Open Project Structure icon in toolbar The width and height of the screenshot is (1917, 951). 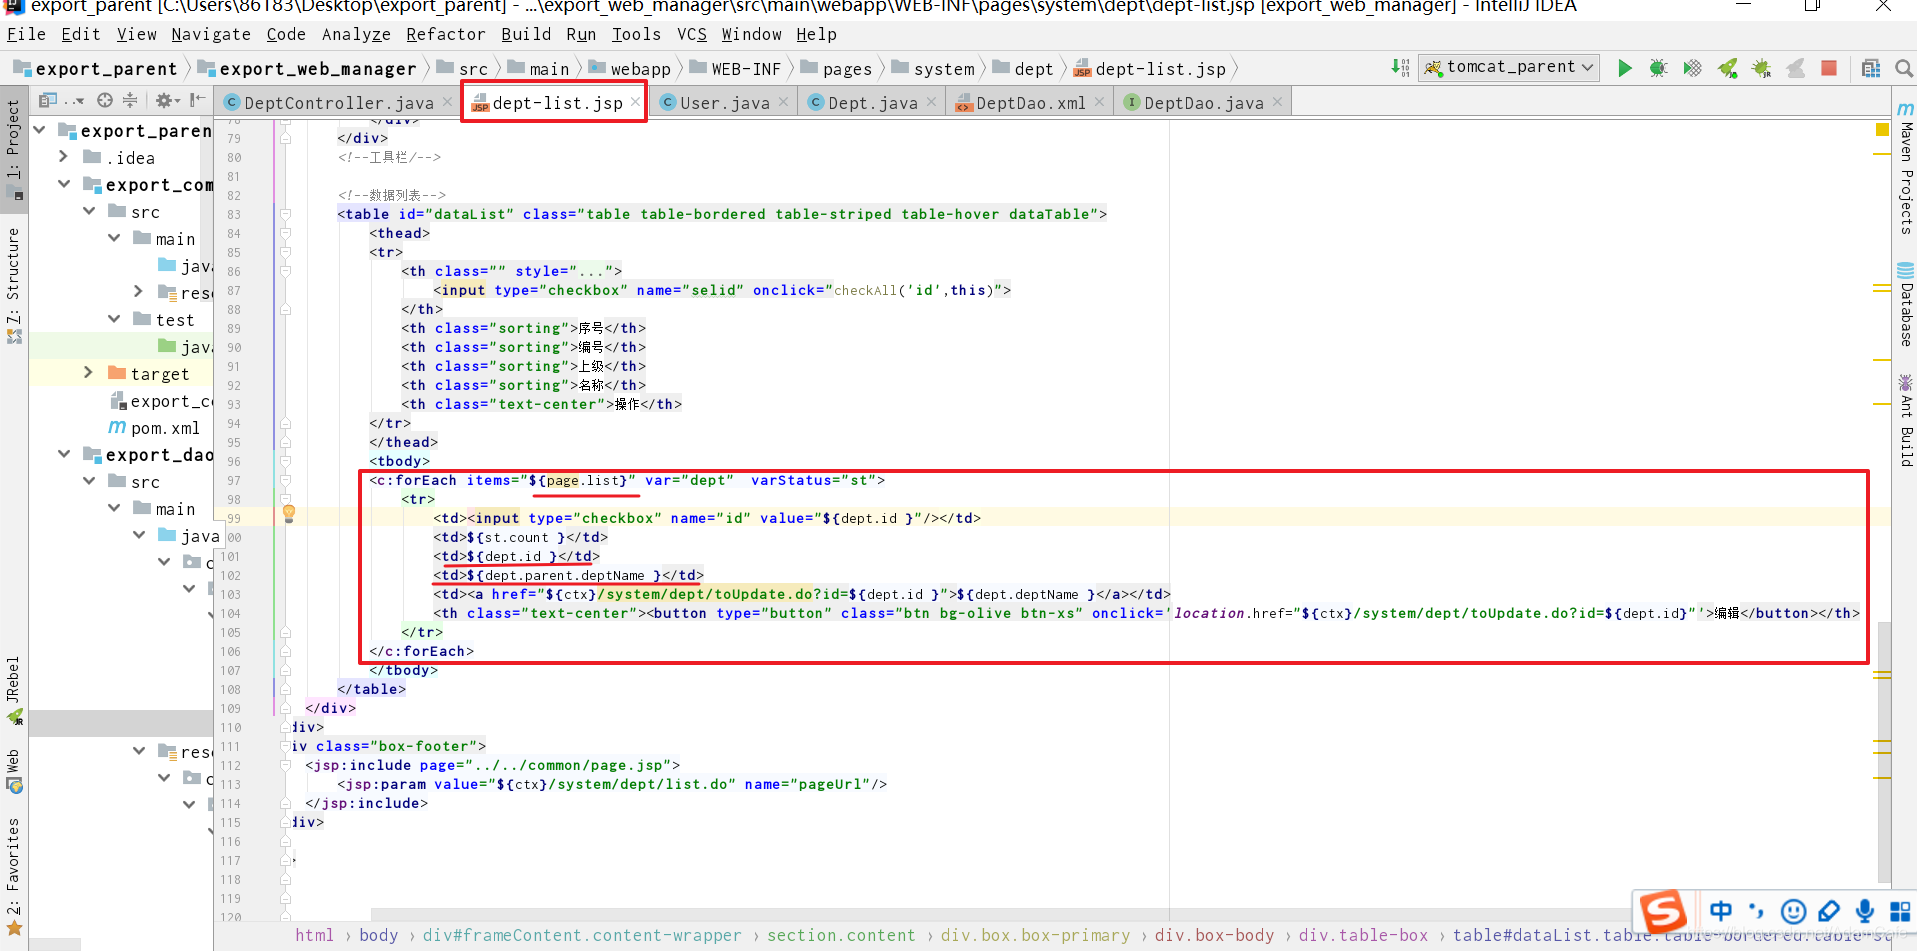click(1871, 68)
